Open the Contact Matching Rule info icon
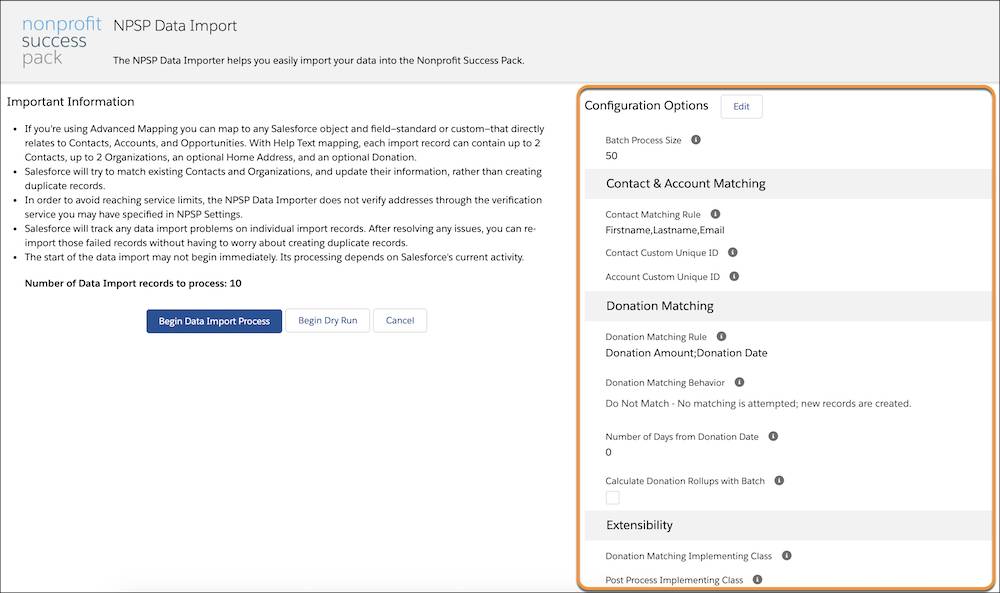This screenshot has height=593, width=1000. [716, 214]
